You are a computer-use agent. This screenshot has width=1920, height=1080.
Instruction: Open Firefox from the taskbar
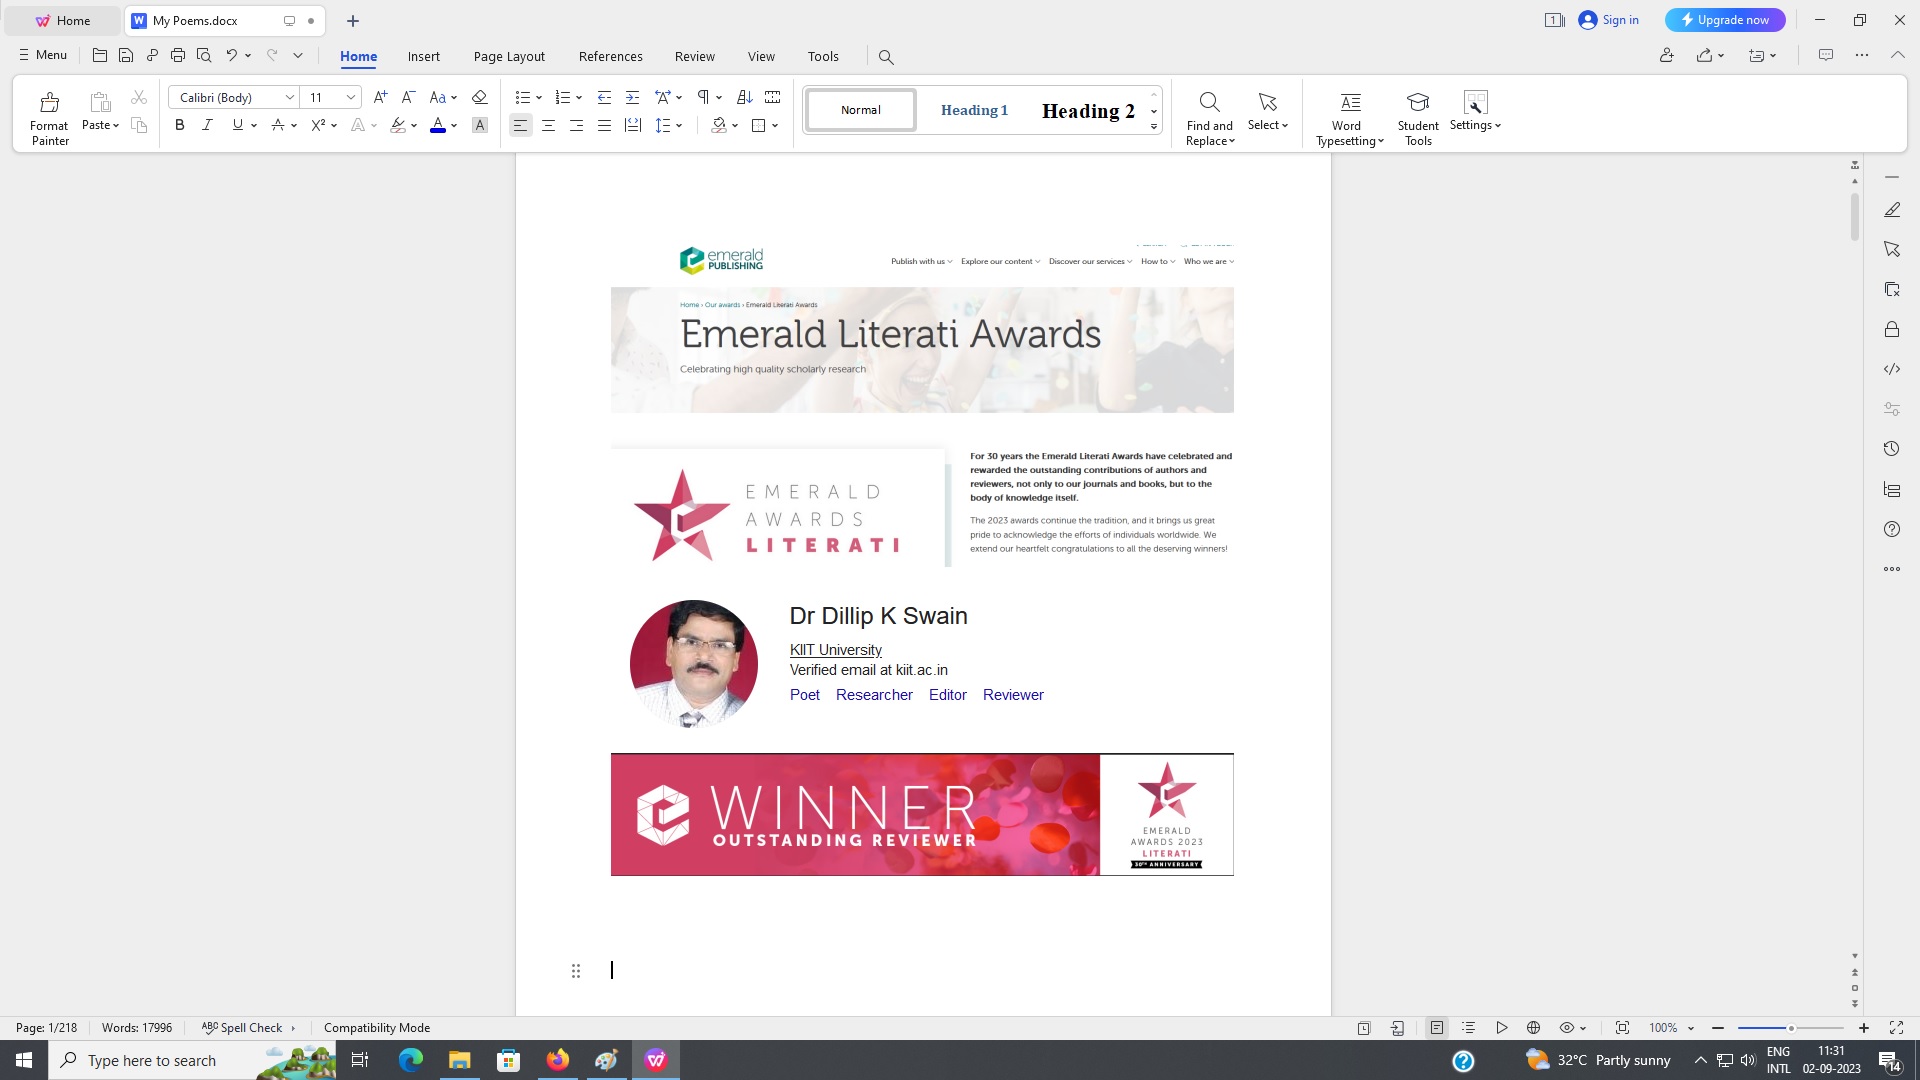click(558, 1060)
